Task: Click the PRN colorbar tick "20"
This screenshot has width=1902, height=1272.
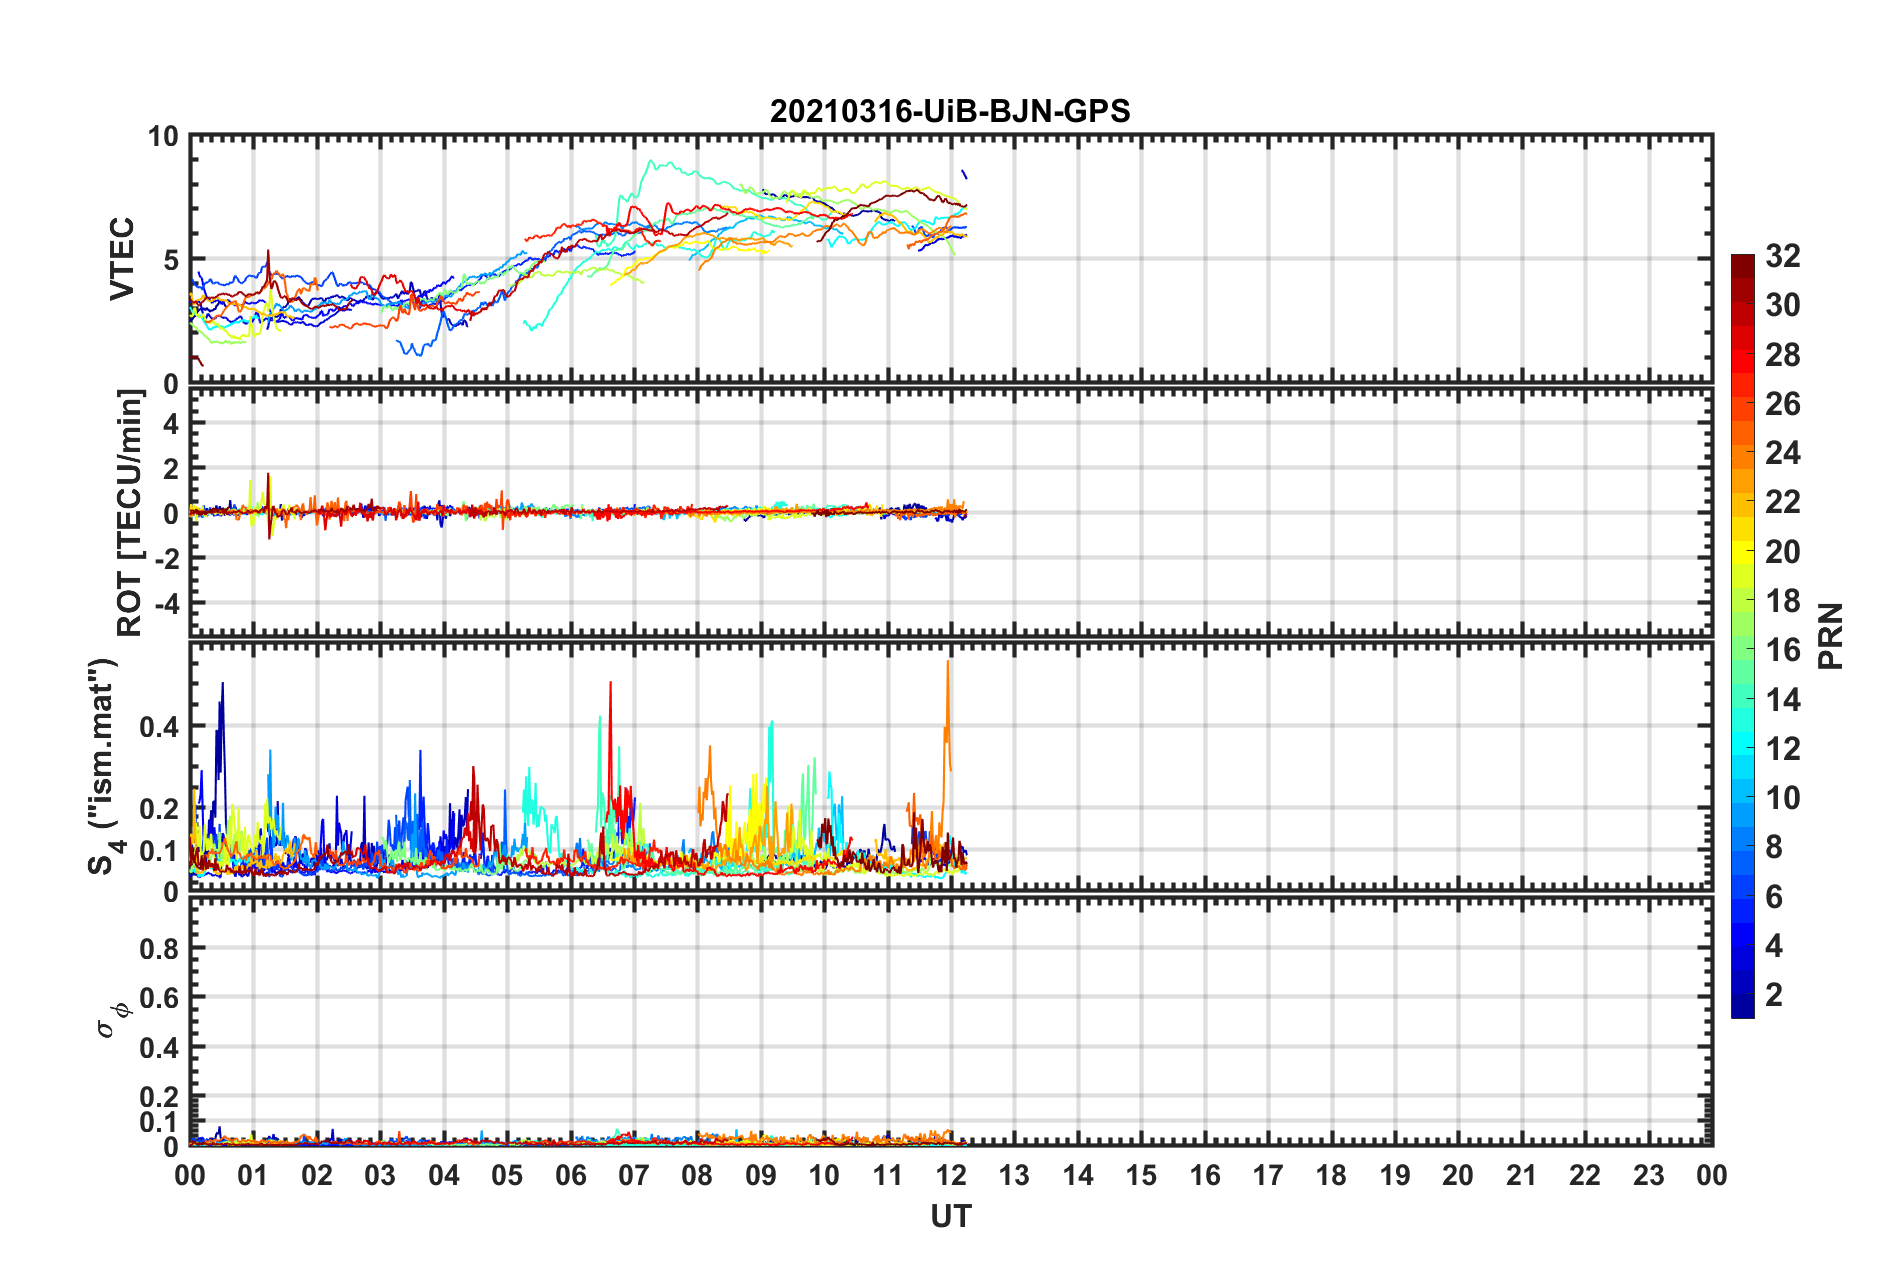Action: pos(1782,552)
